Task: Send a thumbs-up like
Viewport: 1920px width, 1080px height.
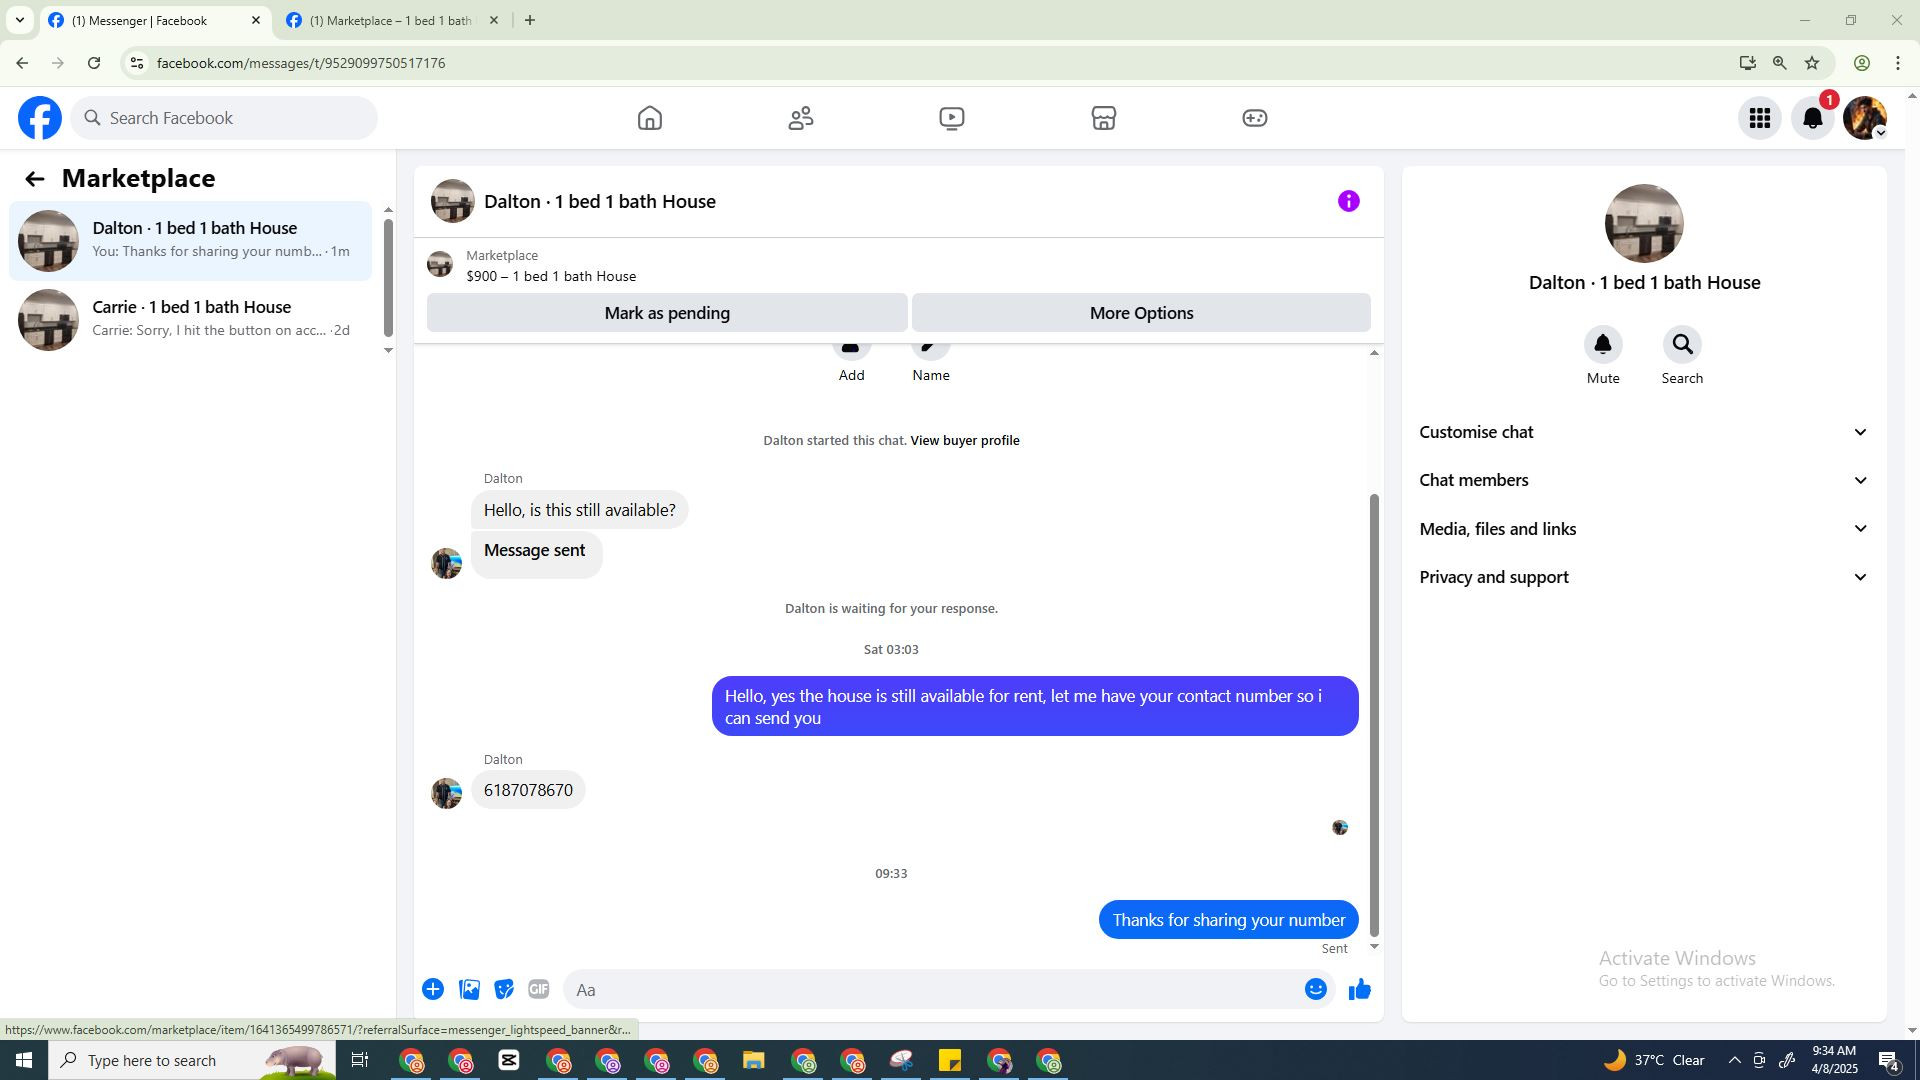Action: pos(1359,989)
